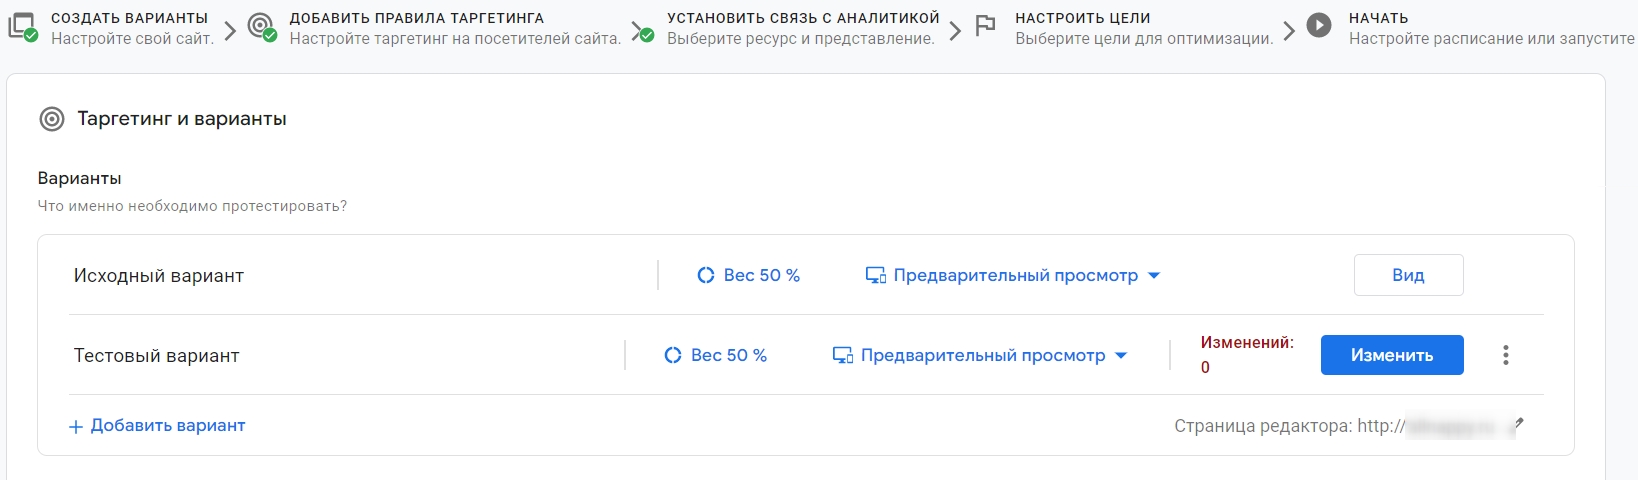Click the targeting rules step target icon
This screenshot has height=480, width=1638.
261,27
